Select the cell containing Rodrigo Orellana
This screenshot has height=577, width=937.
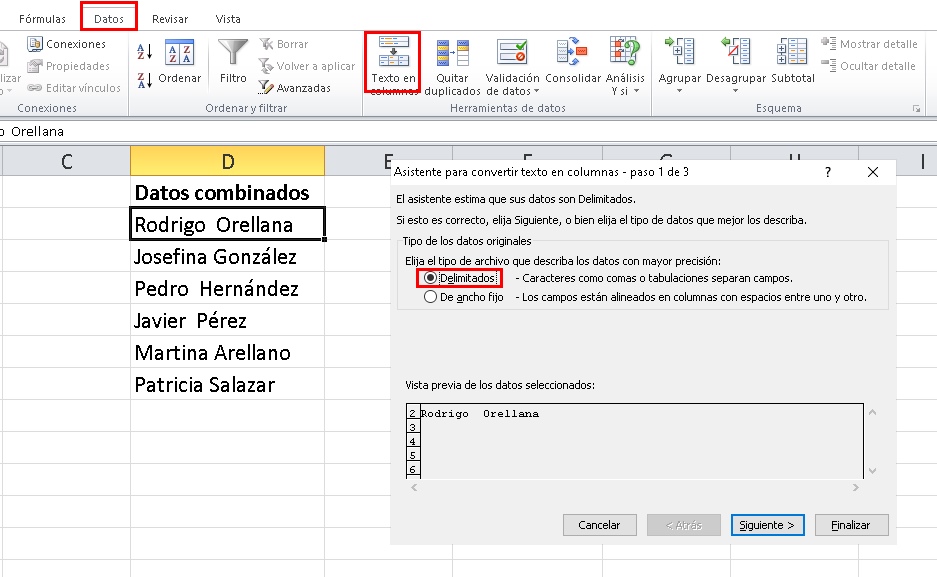[x=225, y=222]
